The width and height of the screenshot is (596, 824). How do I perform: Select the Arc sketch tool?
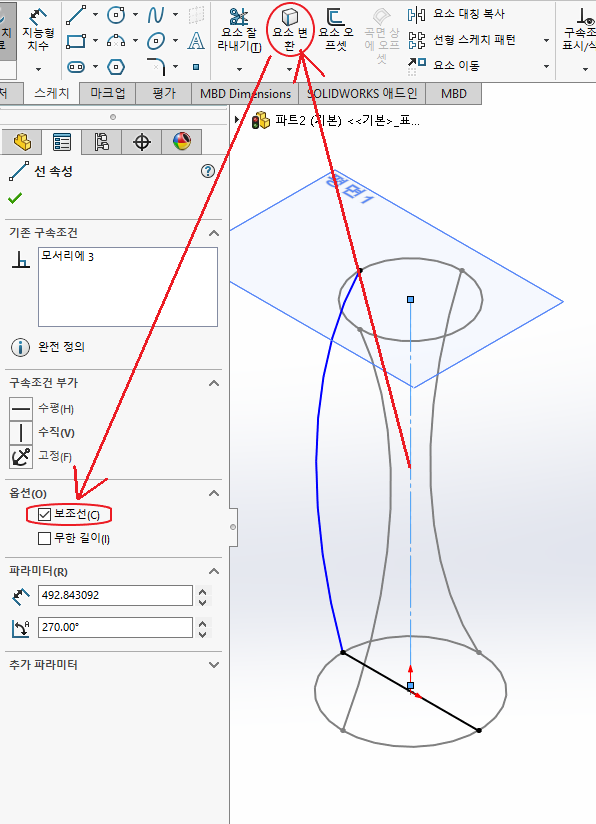click(x=116, y=40)
